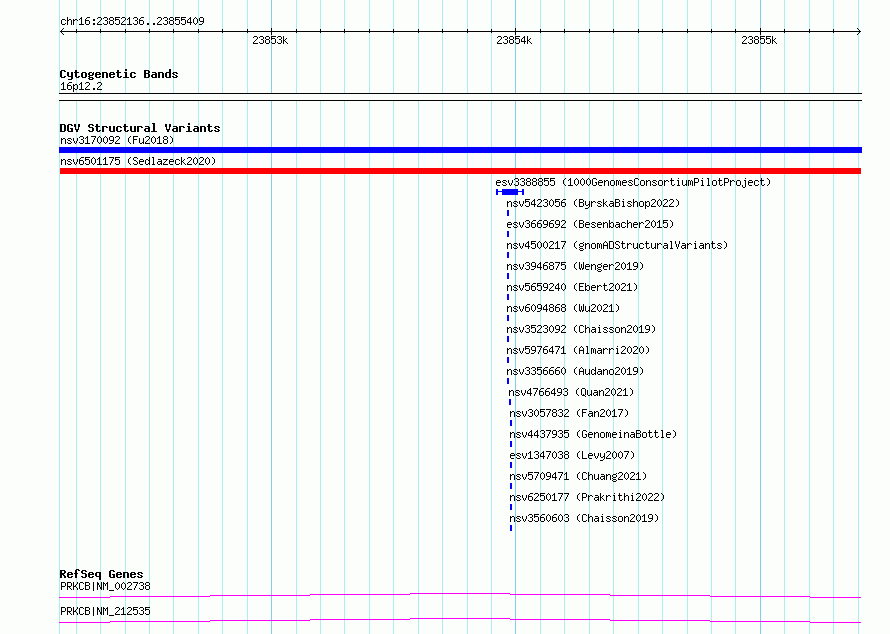Image resolution: width=890 pixels, height=634 pixels.
Task: Open variant nsv3170092 (Fu2018) label
Action: (x=117, y=140)
